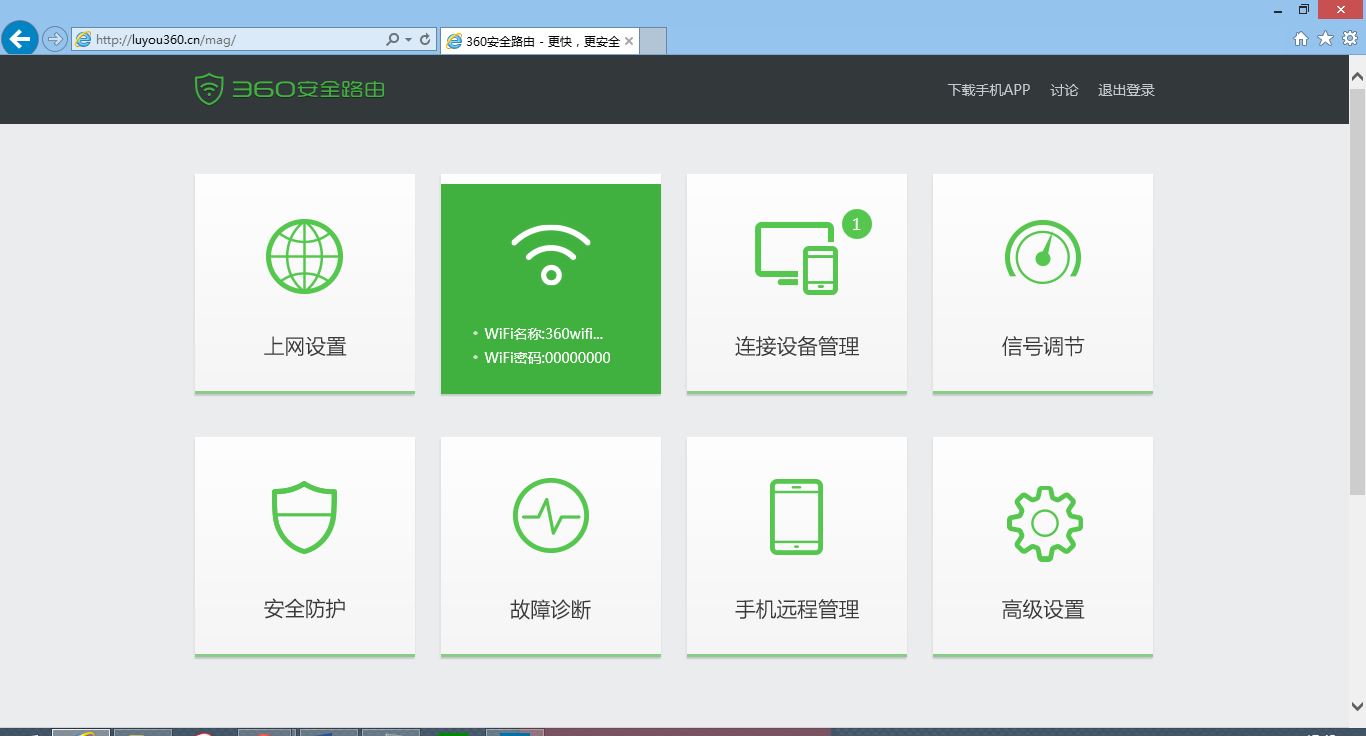Click the 上网设置 label
The width and height of the screenshot is (1366, 736).
click(305, 347)
